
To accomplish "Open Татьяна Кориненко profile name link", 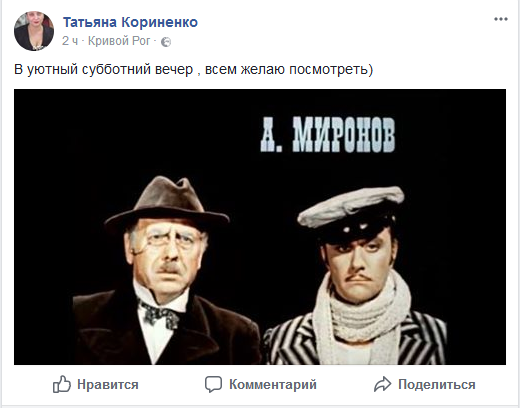I will point(130,22).
